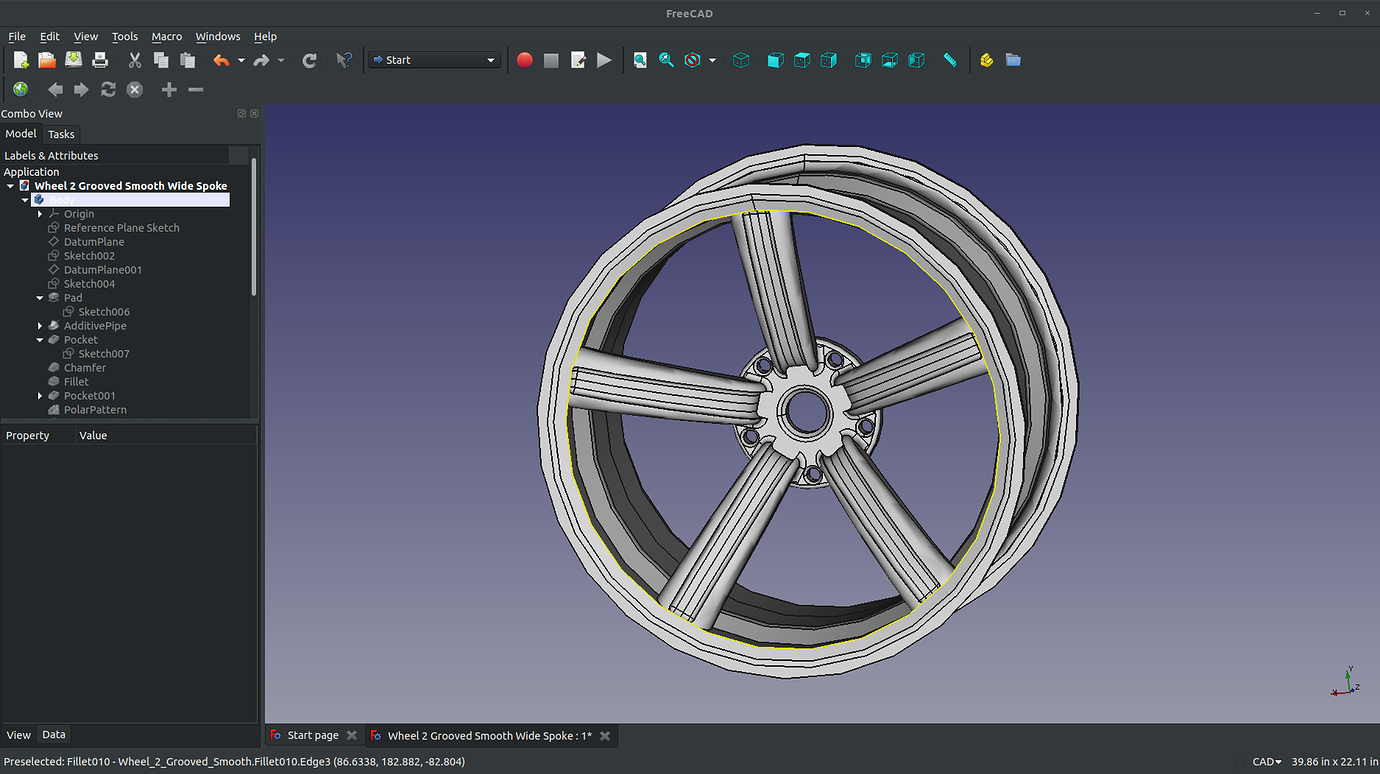Click the What's This help cursor icon
The width and height of the screenshot is (1380, 774).
(343, 60)
